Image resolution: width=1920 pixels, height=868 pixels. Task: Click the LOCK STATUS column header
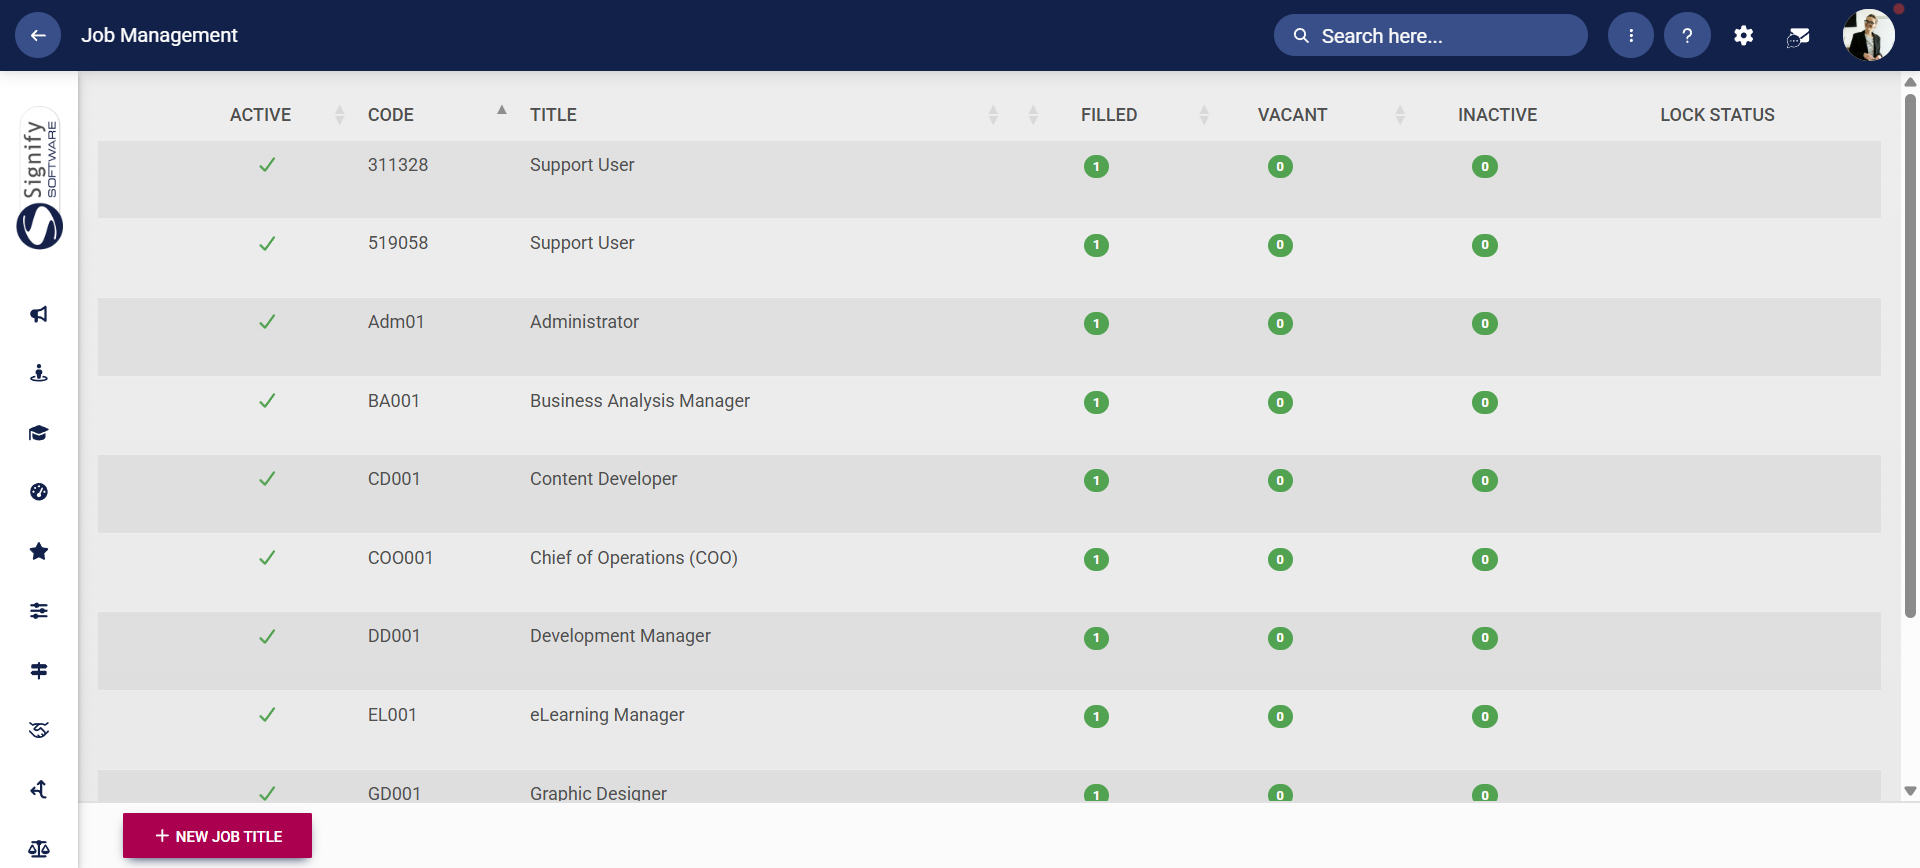click(1717, 115)
